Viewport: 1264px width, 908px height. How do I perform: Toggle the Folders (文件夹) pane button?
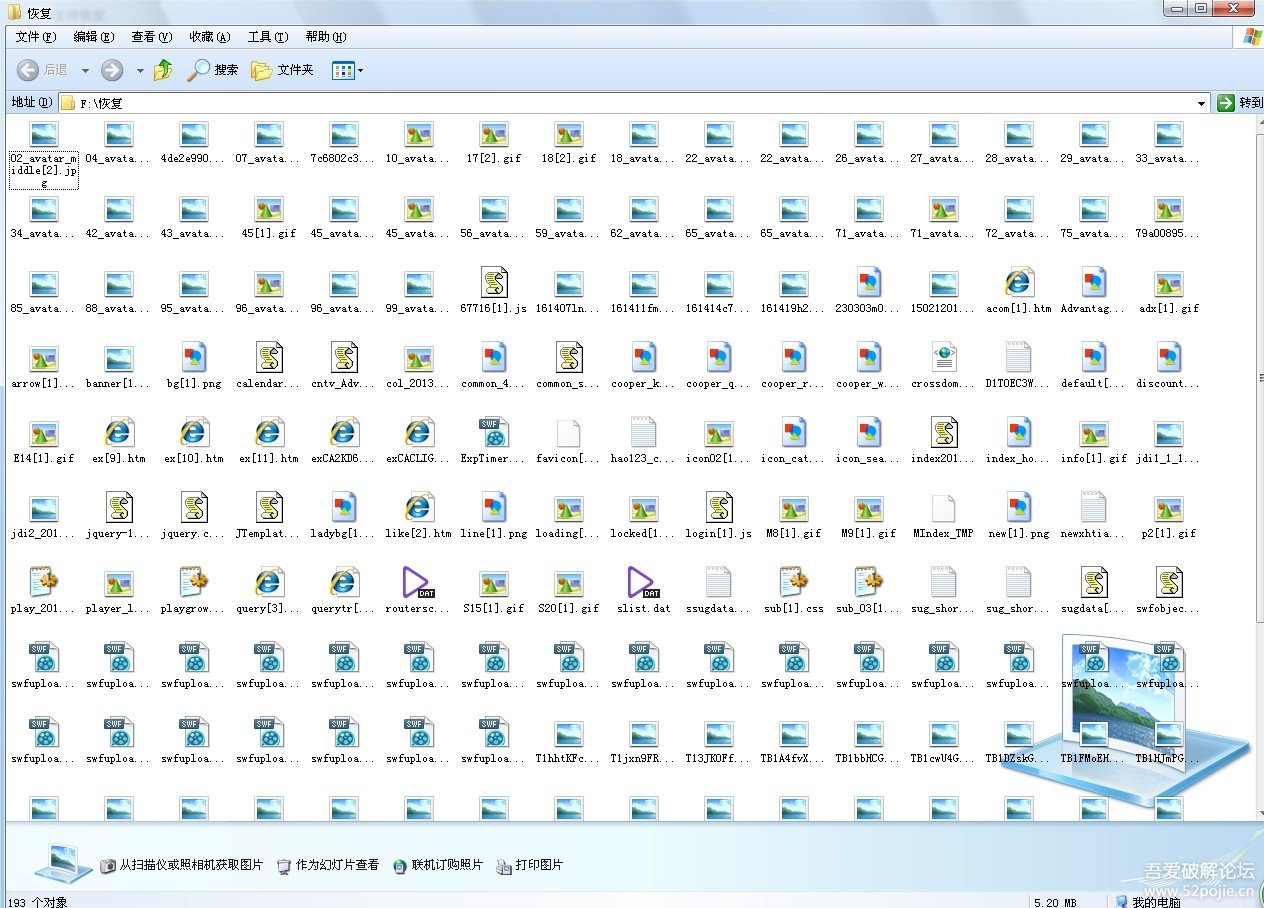coord(282,70)
